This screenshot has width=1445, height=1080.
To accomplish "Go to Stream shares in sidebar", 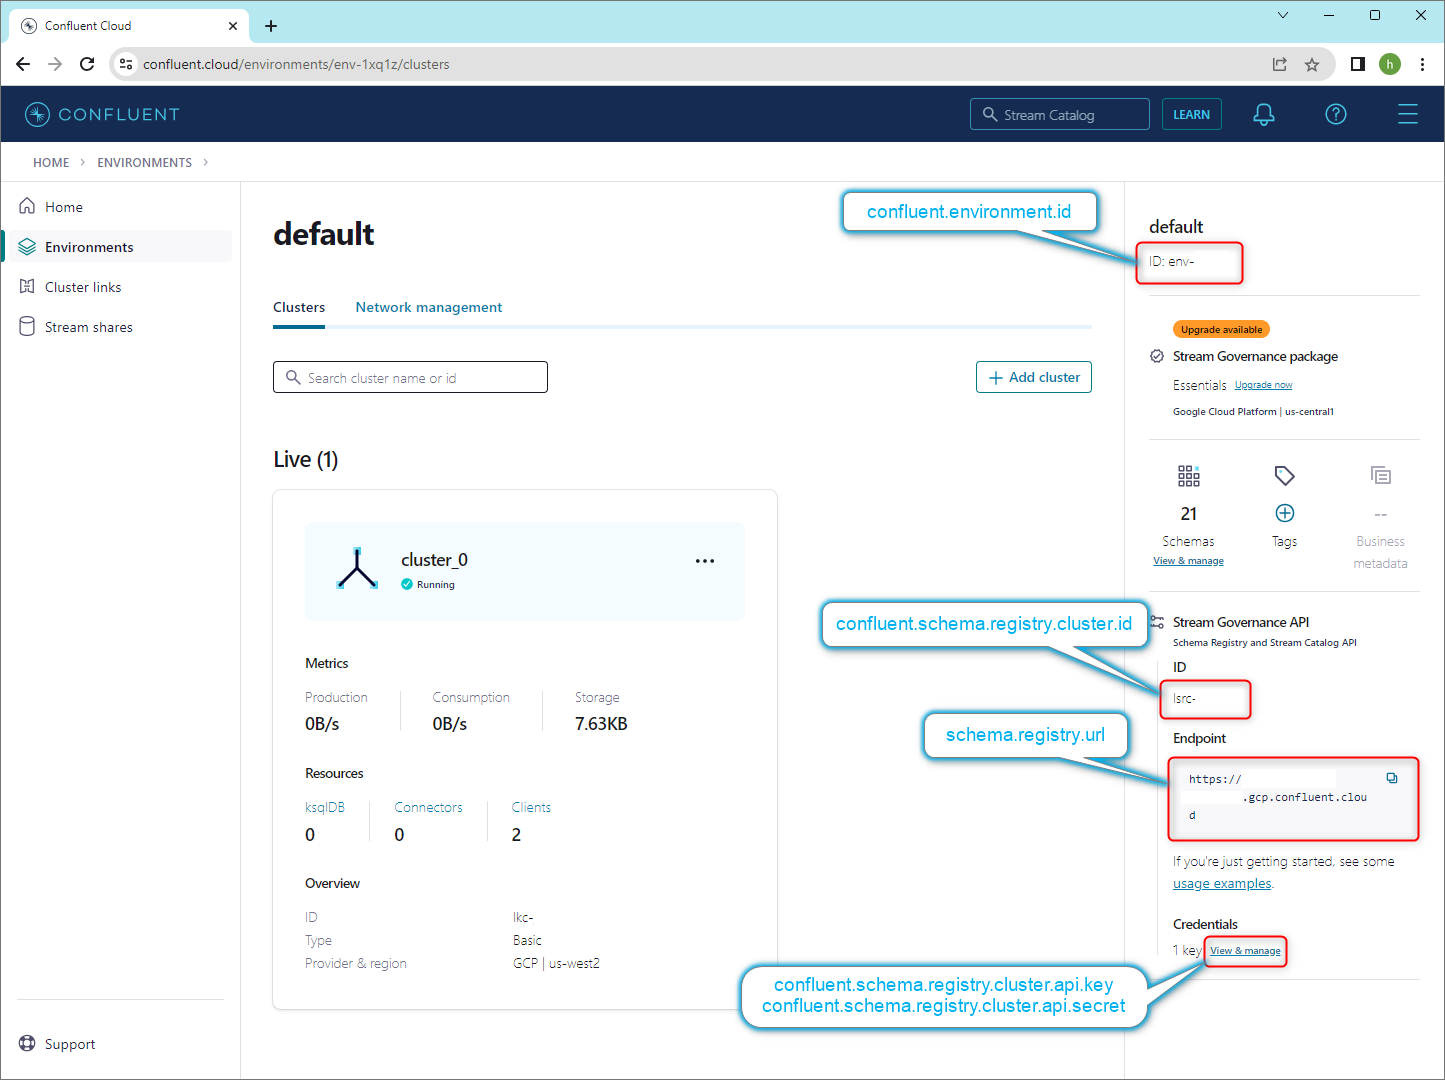I will coord(88,327).
